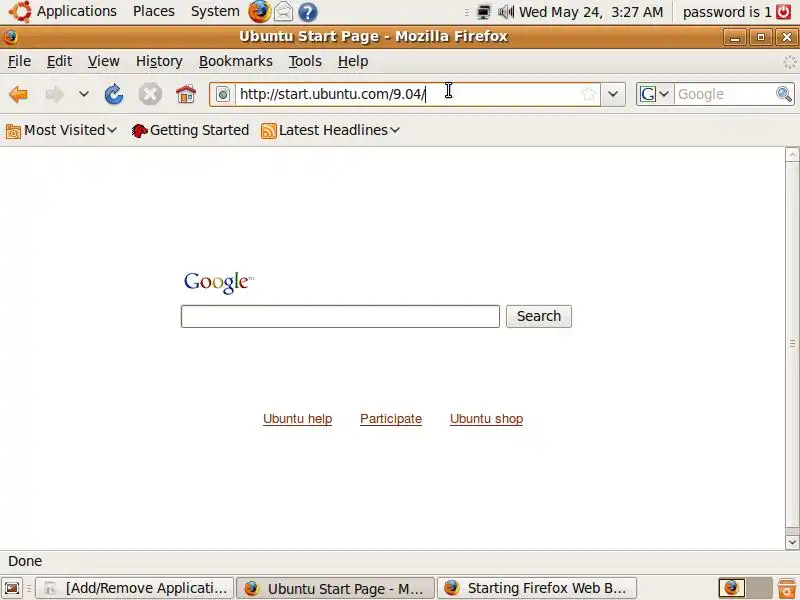Open the mail client panel icon
The width and height of the screenshot is (800, 600).
point(284,12)
